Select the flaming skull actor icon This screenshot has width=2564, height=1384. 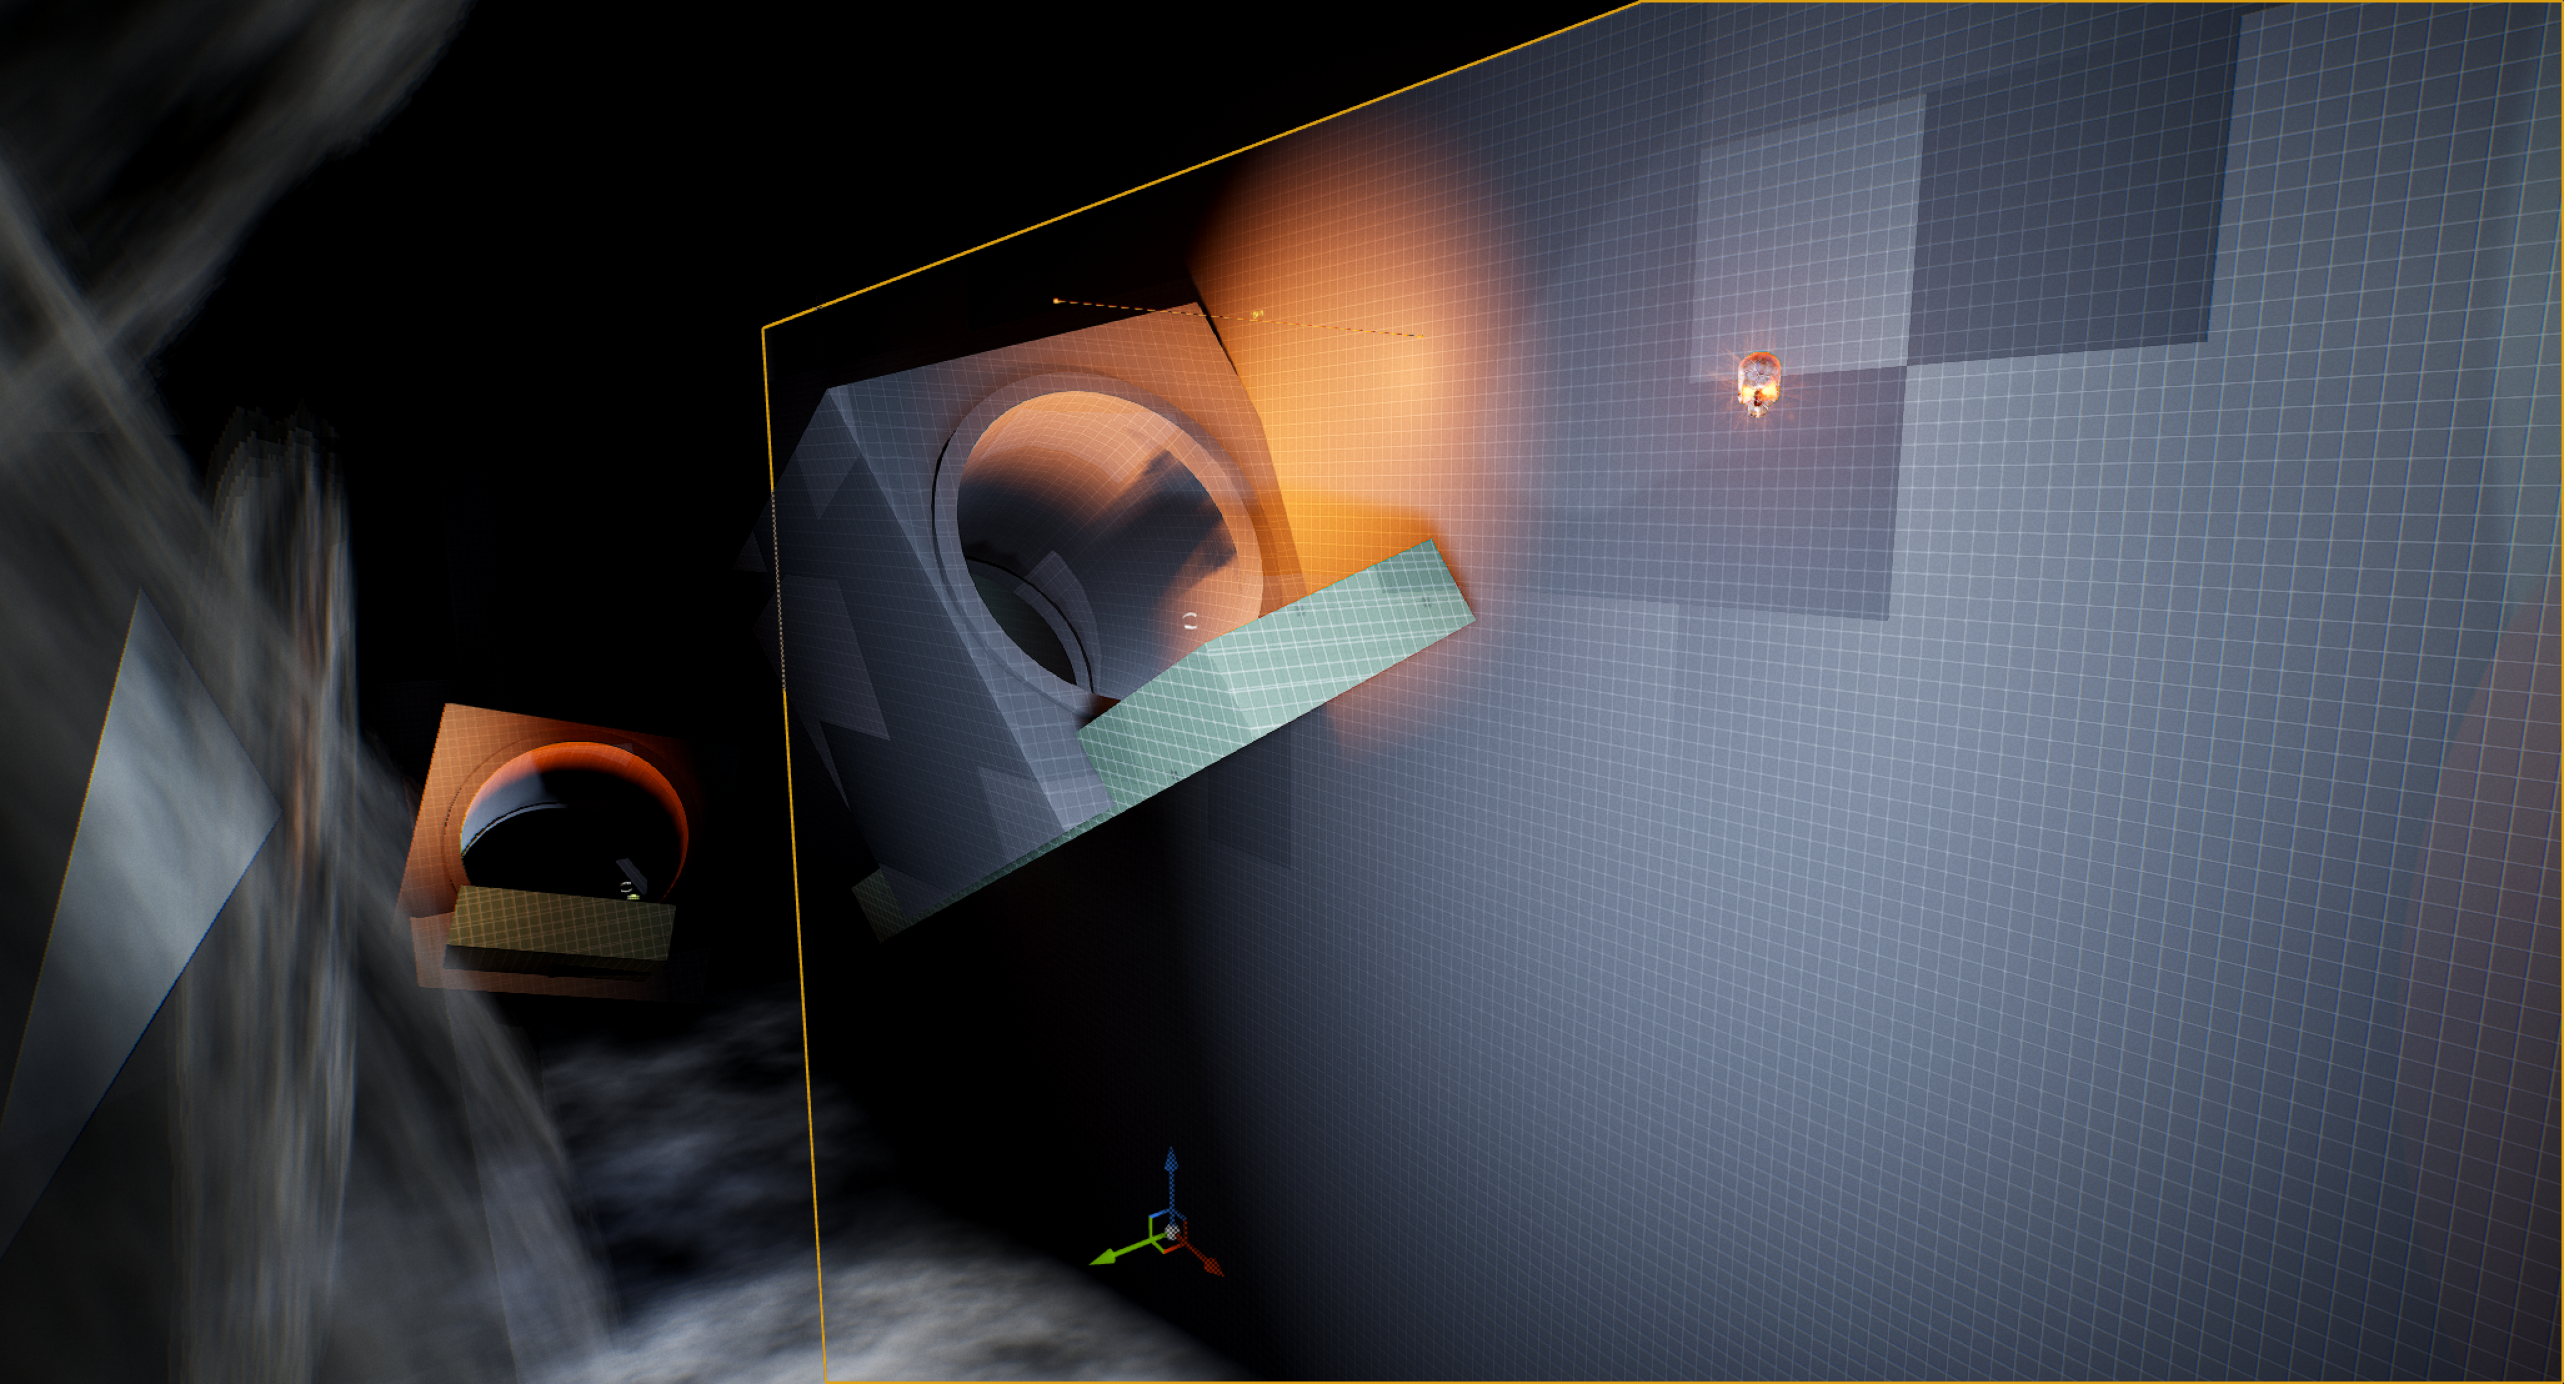pyautogui.click(x=1758, y=383)
